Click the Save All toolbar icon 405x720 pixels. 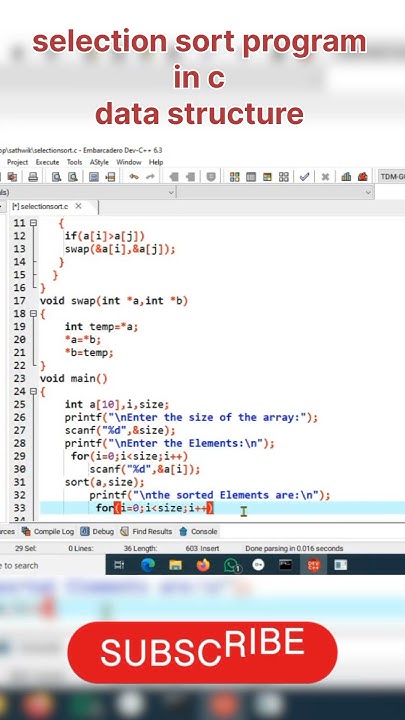(x=12, y=177)
